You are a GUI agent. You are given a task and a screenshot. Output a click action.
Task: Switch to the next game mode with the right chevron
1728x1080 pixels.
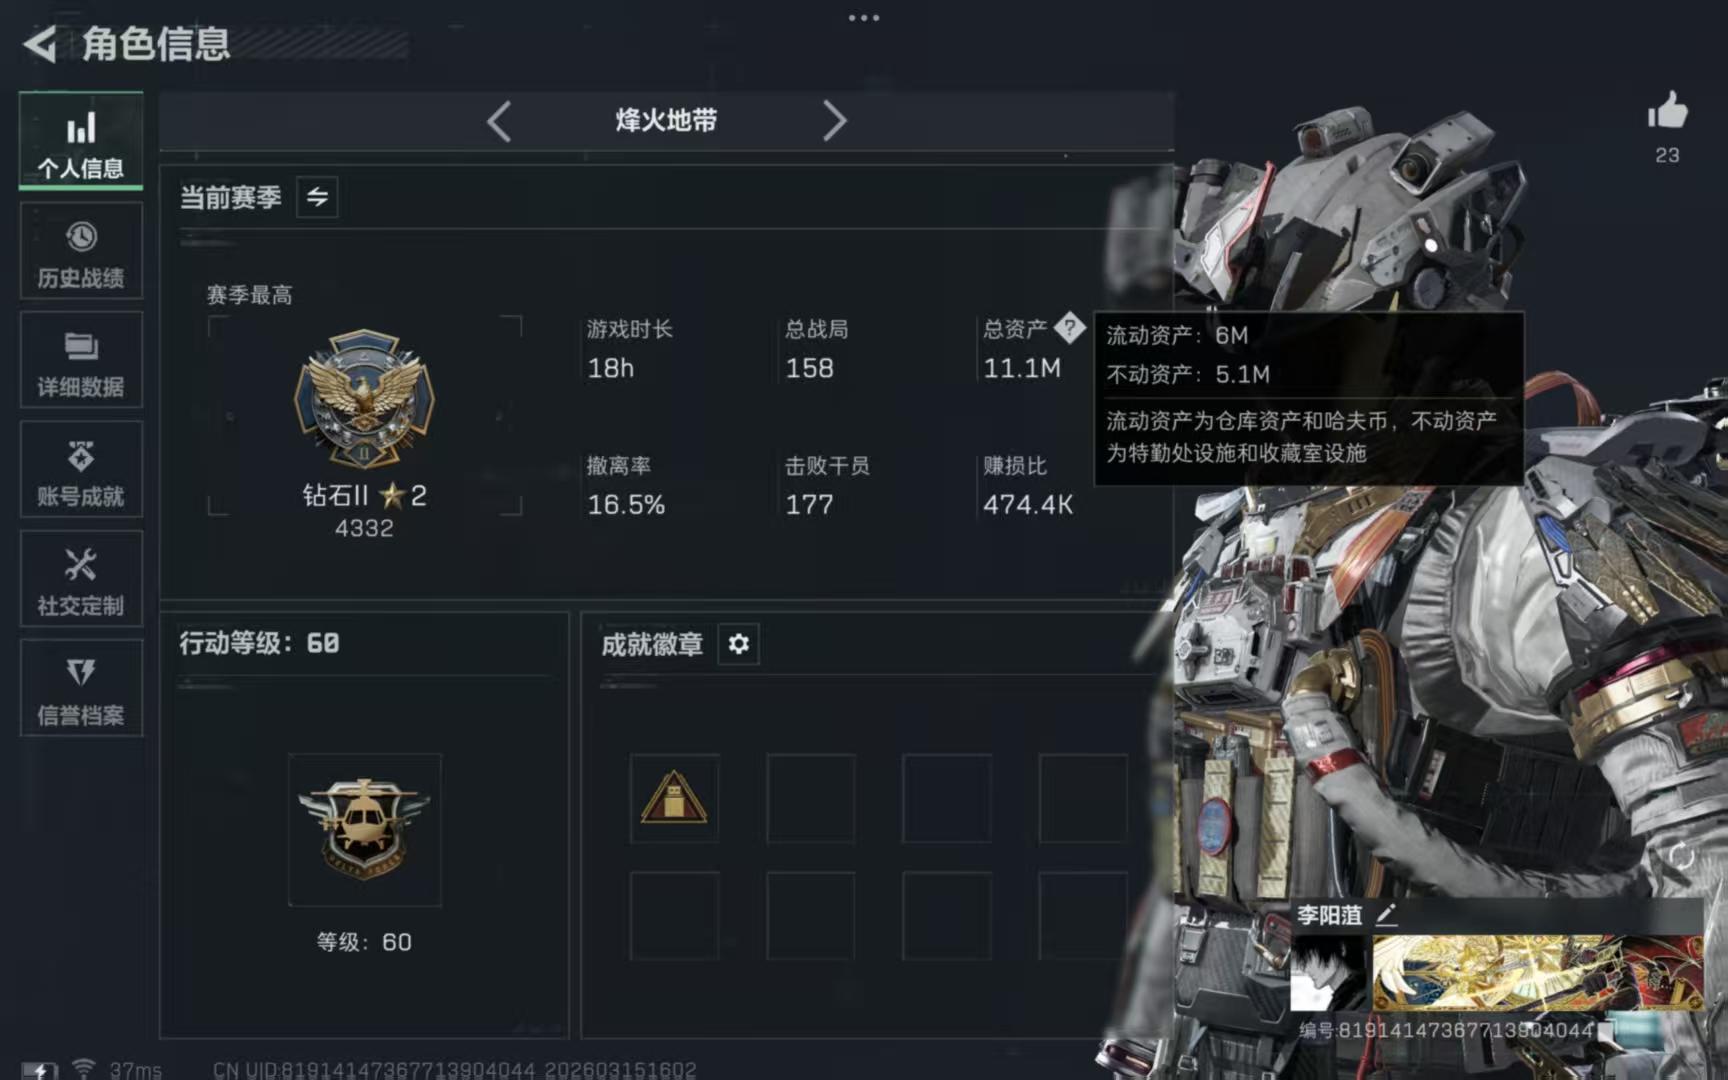834,121
